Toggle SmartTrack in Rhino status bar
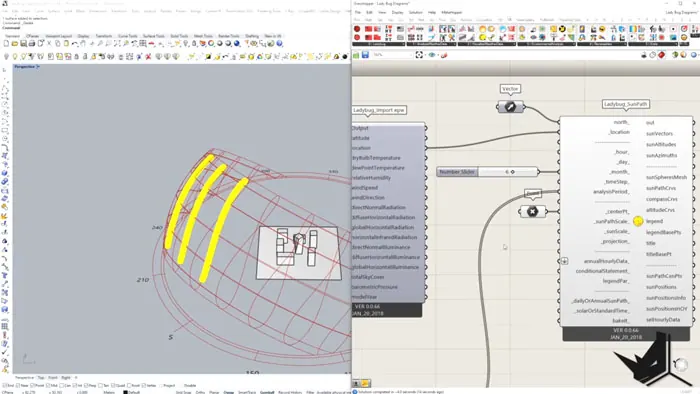Image resolution: width=700 pixels, height=394 pixels. (x=247, y=392)
